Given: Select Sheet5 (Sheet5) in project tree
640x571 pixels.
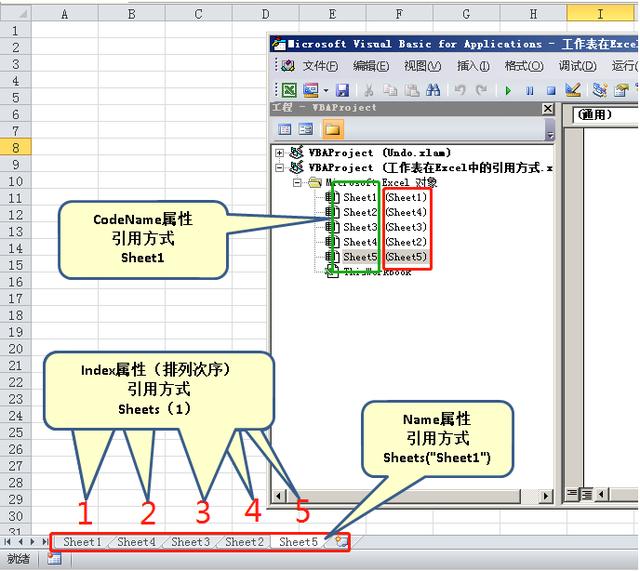Looking at the screenshot, I should point(384,257).
